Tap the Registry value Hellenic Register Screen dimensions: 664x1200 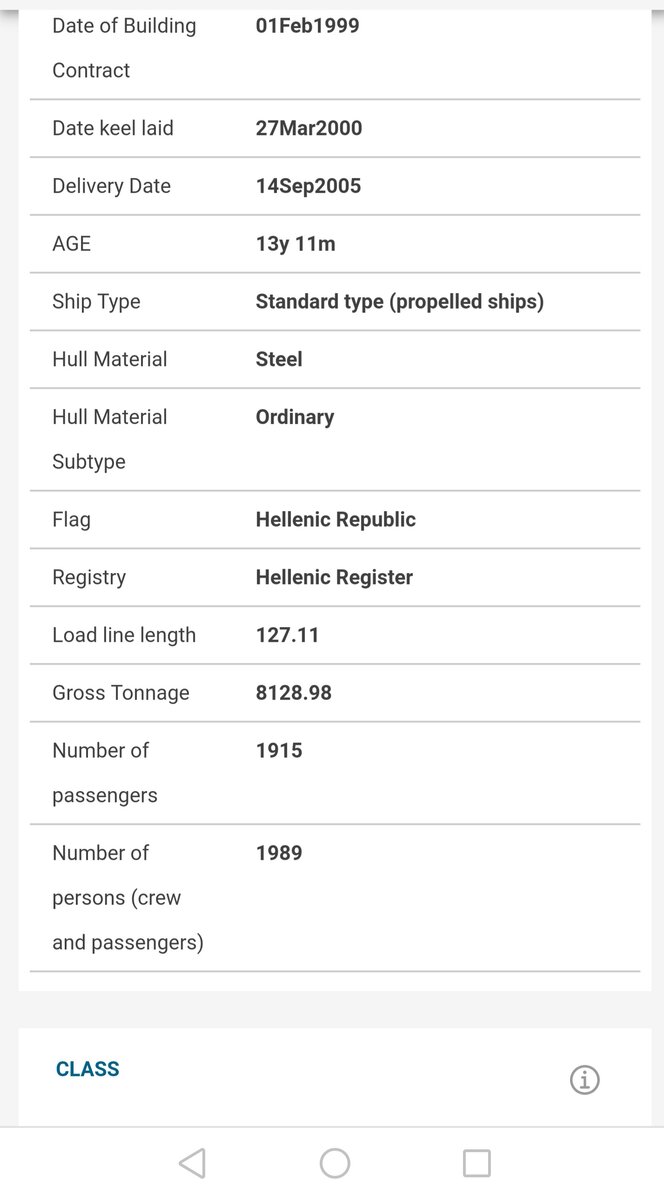point(334,577)
